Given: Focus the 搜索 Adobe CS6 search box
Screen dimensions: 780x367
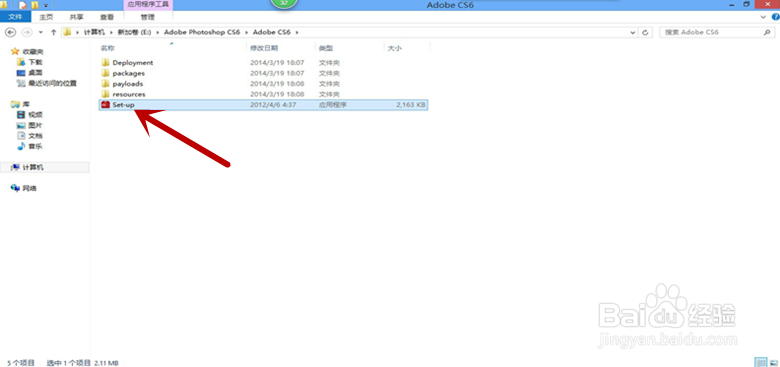Looking at the screenshot, I should point(716,32).
